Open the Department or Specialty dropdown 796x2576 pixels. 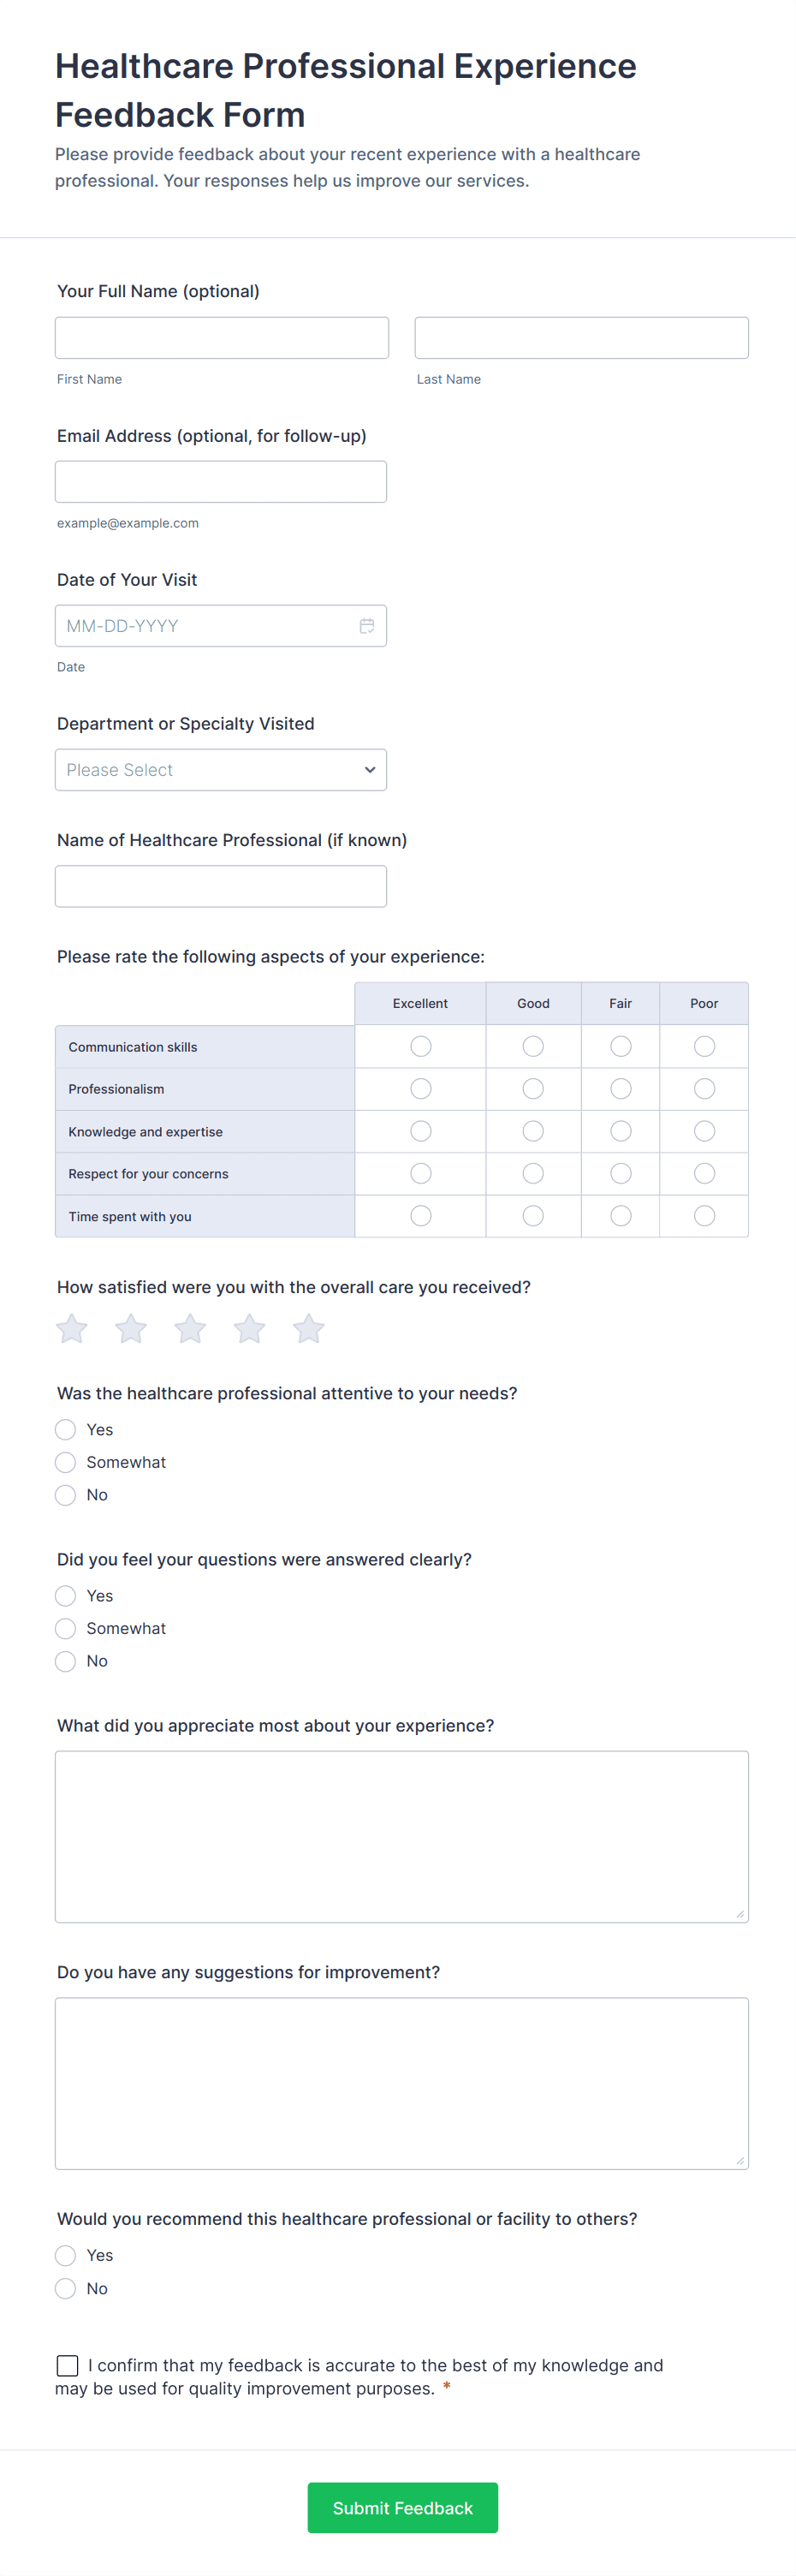(x=221, y=770)
